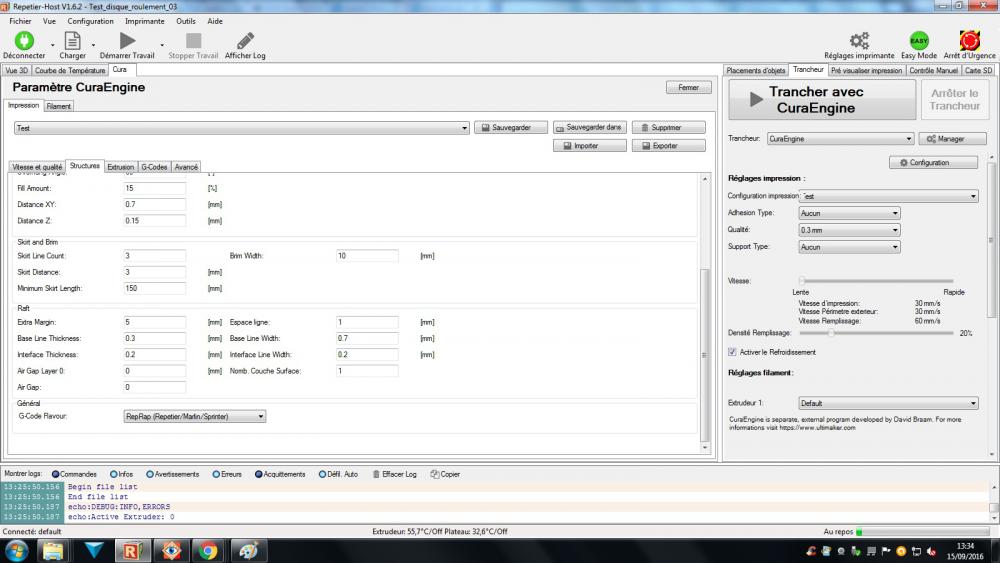Open the G-Code Flavour dropdown
The width and height of the screenshot is (1000, 563).
click(x=195, y=416)
